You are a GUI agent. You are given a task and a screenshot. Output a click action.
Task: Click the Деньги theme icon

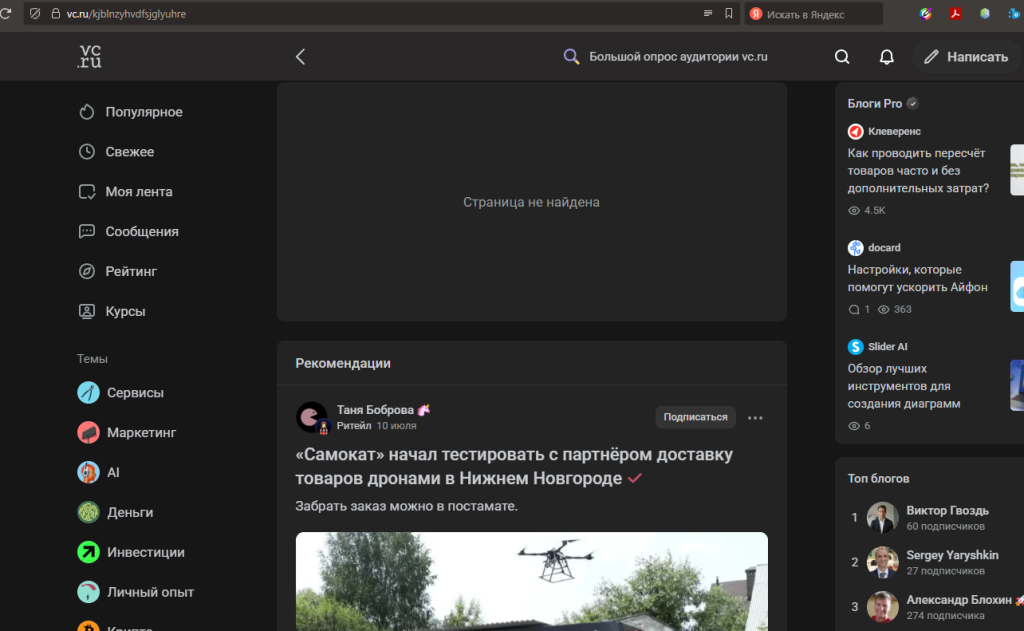click(x=88, y=512)
